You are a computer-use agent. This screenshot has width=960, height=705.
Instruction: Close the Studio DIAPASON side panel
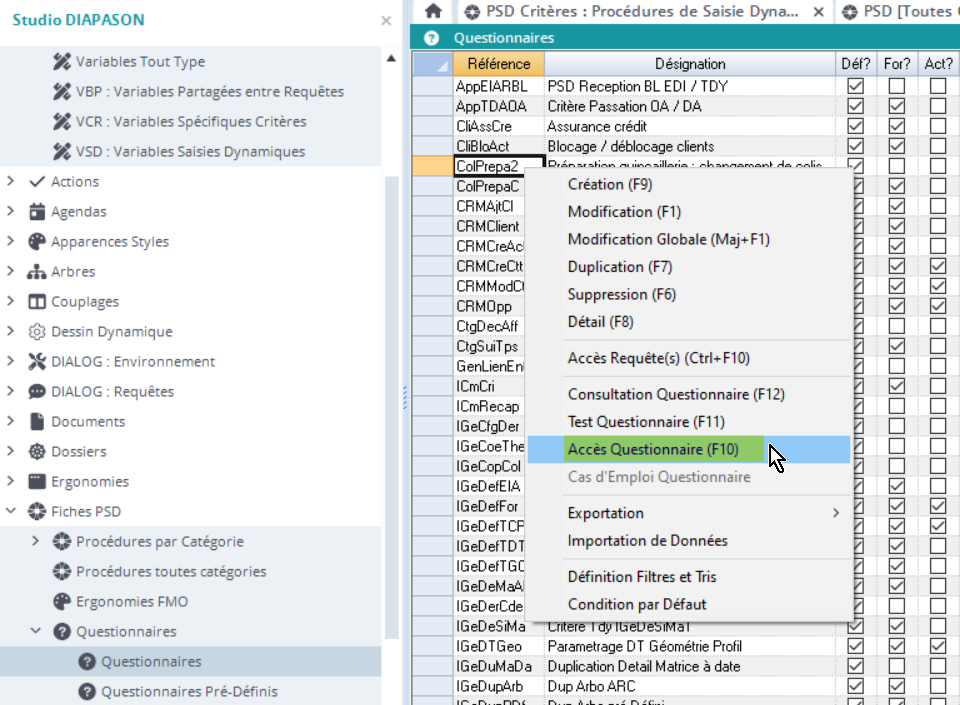tap(386, 20)
